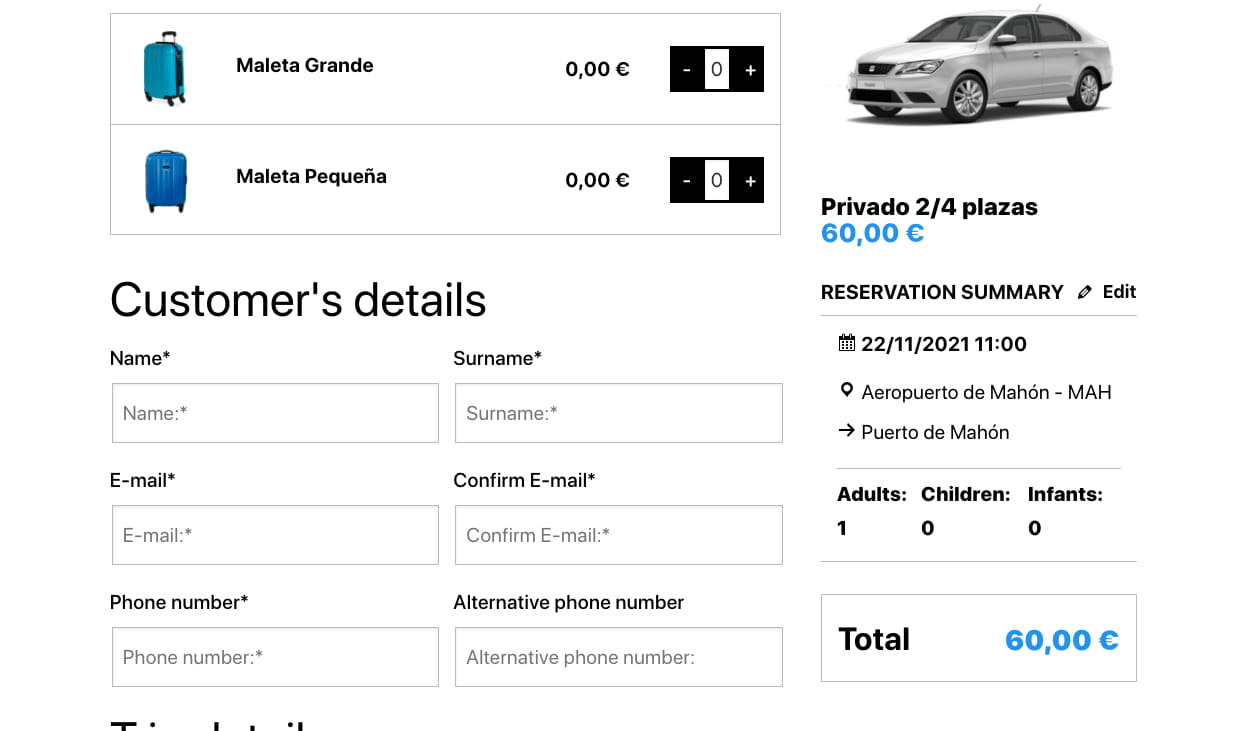
Task: Select the E-mail input field
Action: point(275,535)
